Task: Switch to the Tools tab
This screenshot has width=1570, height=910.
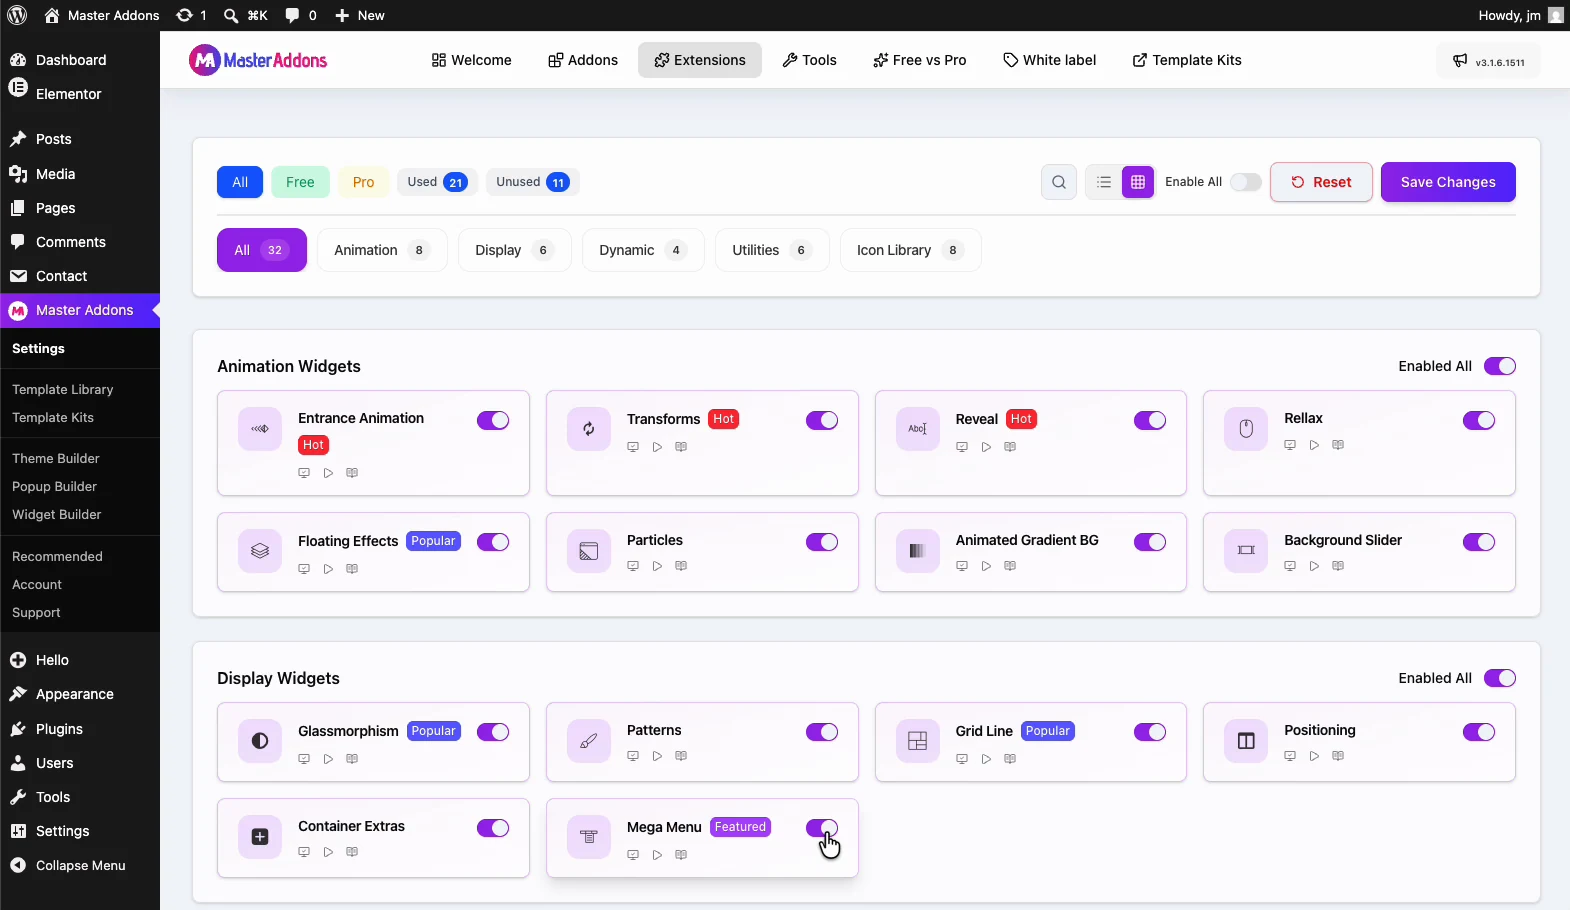Action: (809, 60)
